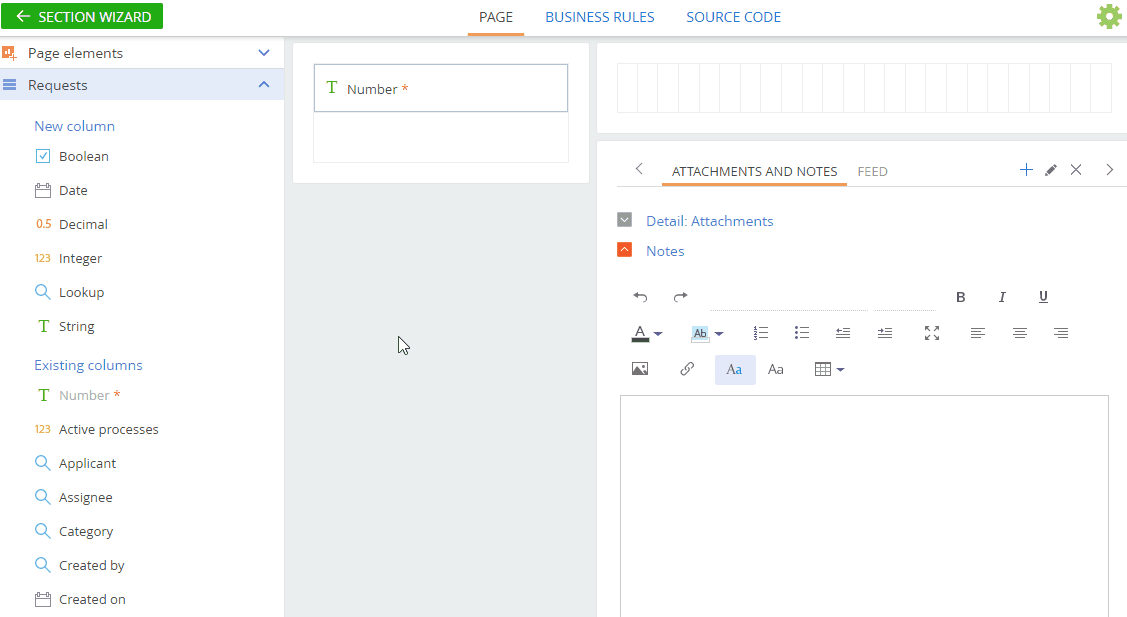Select the Category existing column
This screenshot has width=1127, height=617.
tap(74, 531)
